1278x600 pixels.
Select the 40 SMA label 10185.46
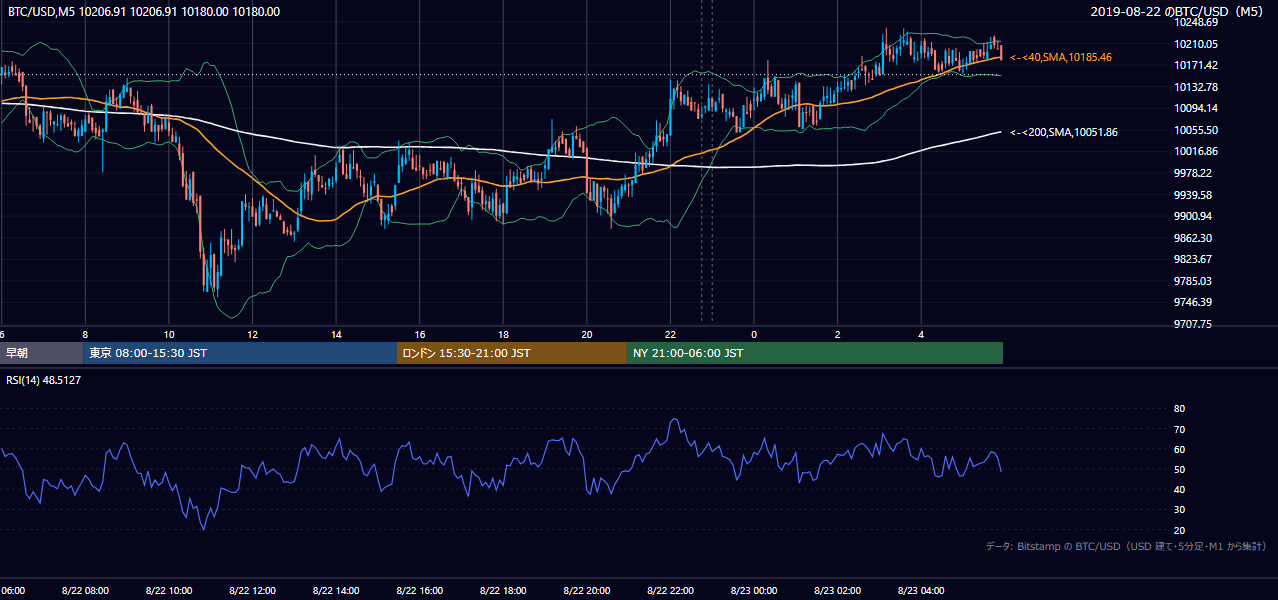tap(1061, 58)
